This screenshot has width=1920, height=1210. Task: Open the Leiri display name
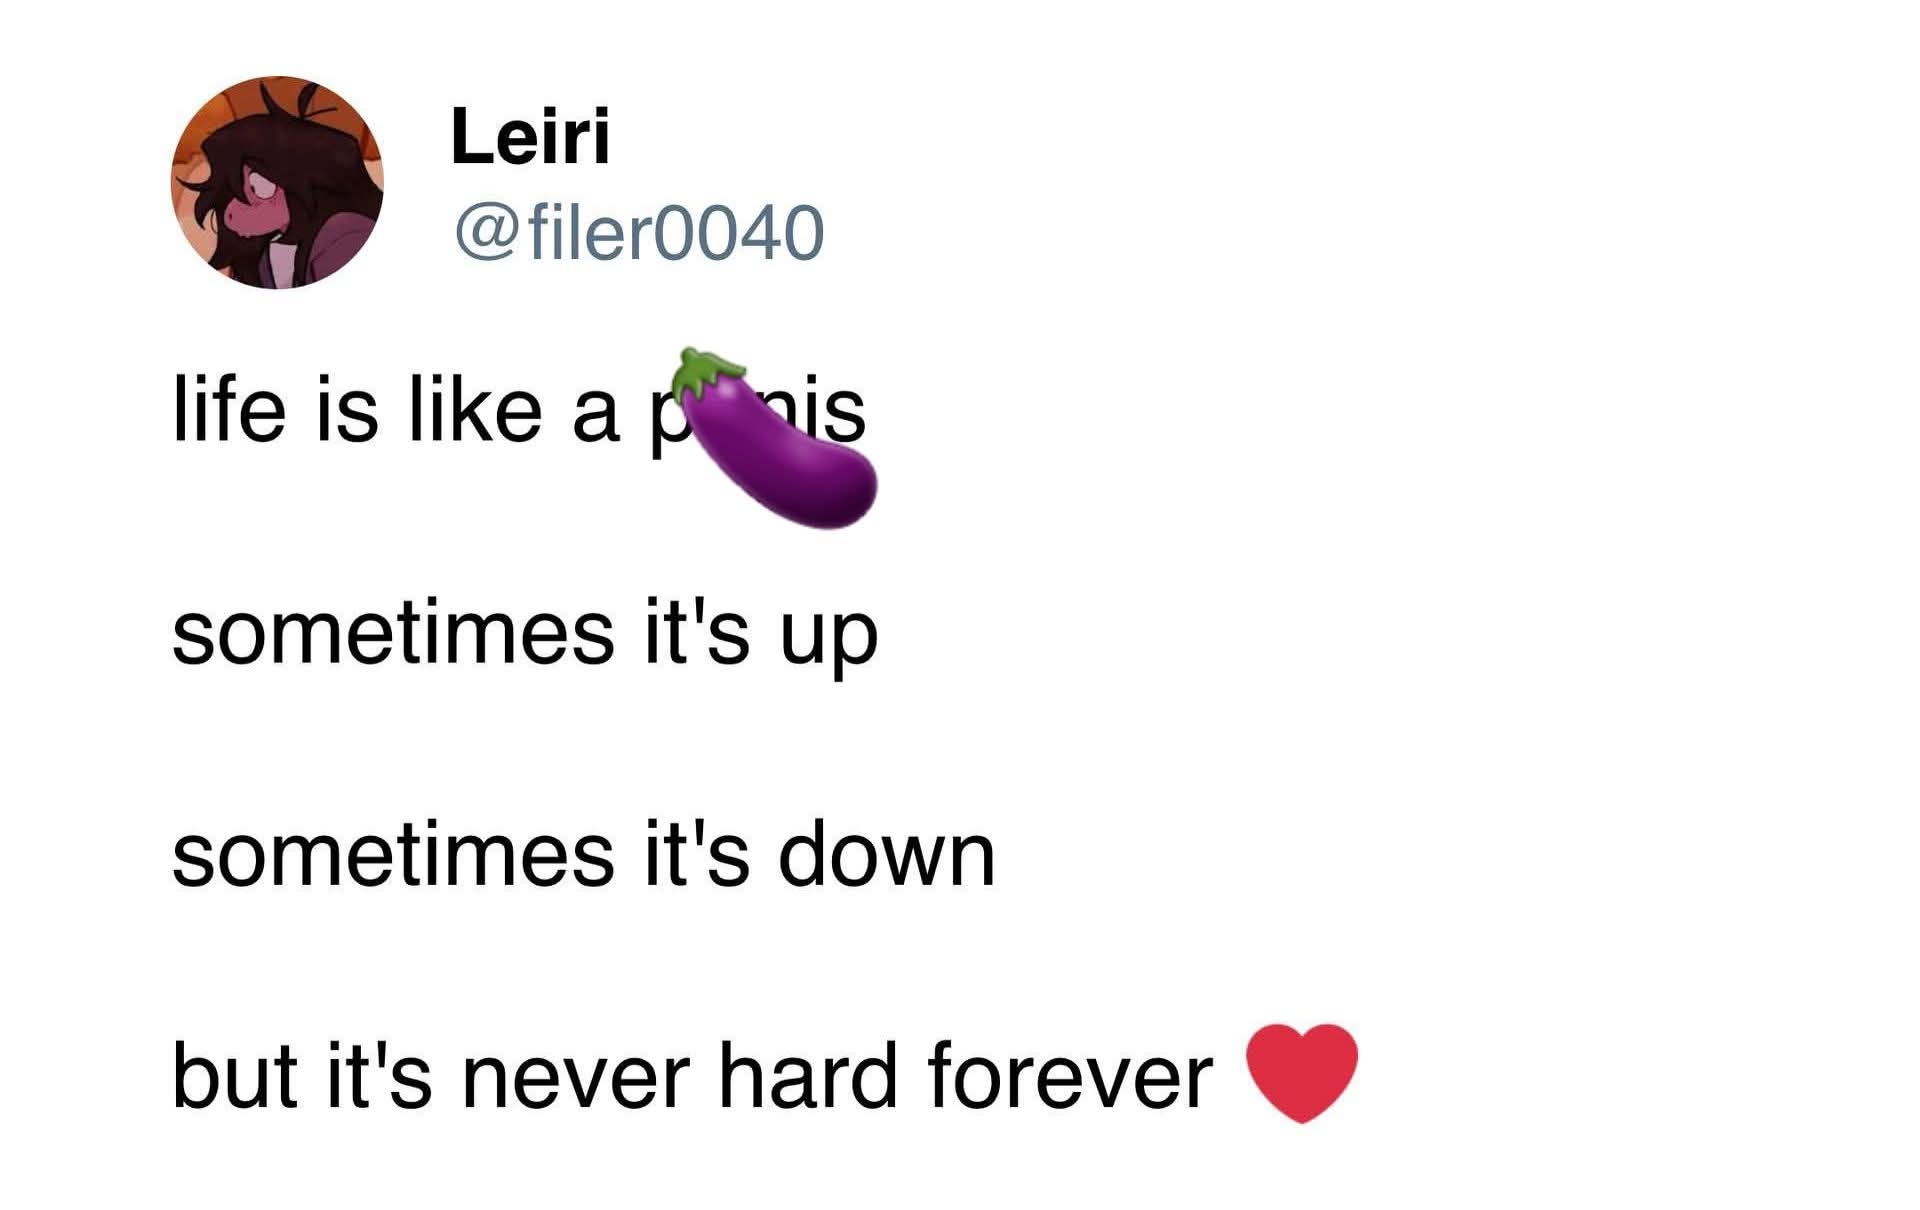click(x=530, y=136)
